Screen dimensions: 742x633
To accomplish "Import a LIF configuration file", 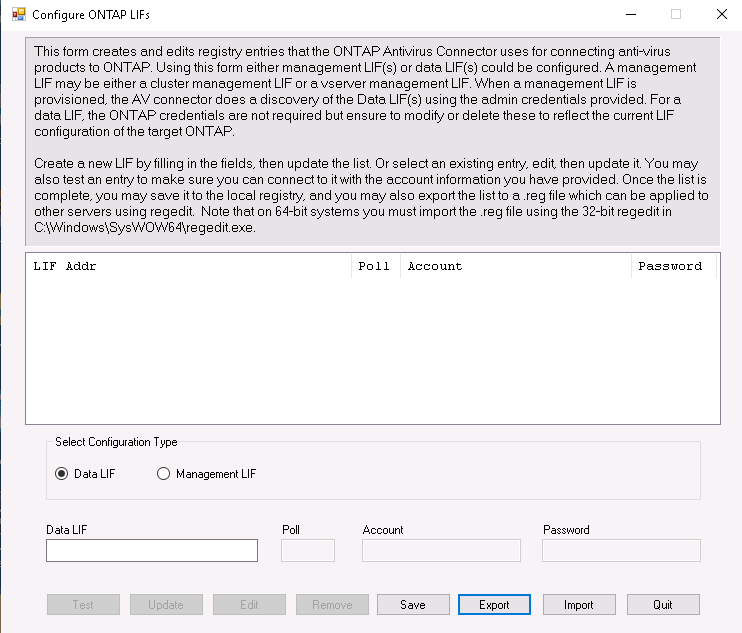I will 579,605.
